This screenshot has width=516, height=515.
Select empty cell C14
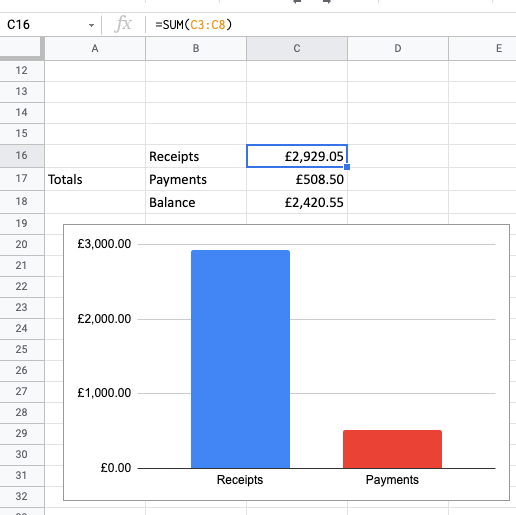pos(297,113)
